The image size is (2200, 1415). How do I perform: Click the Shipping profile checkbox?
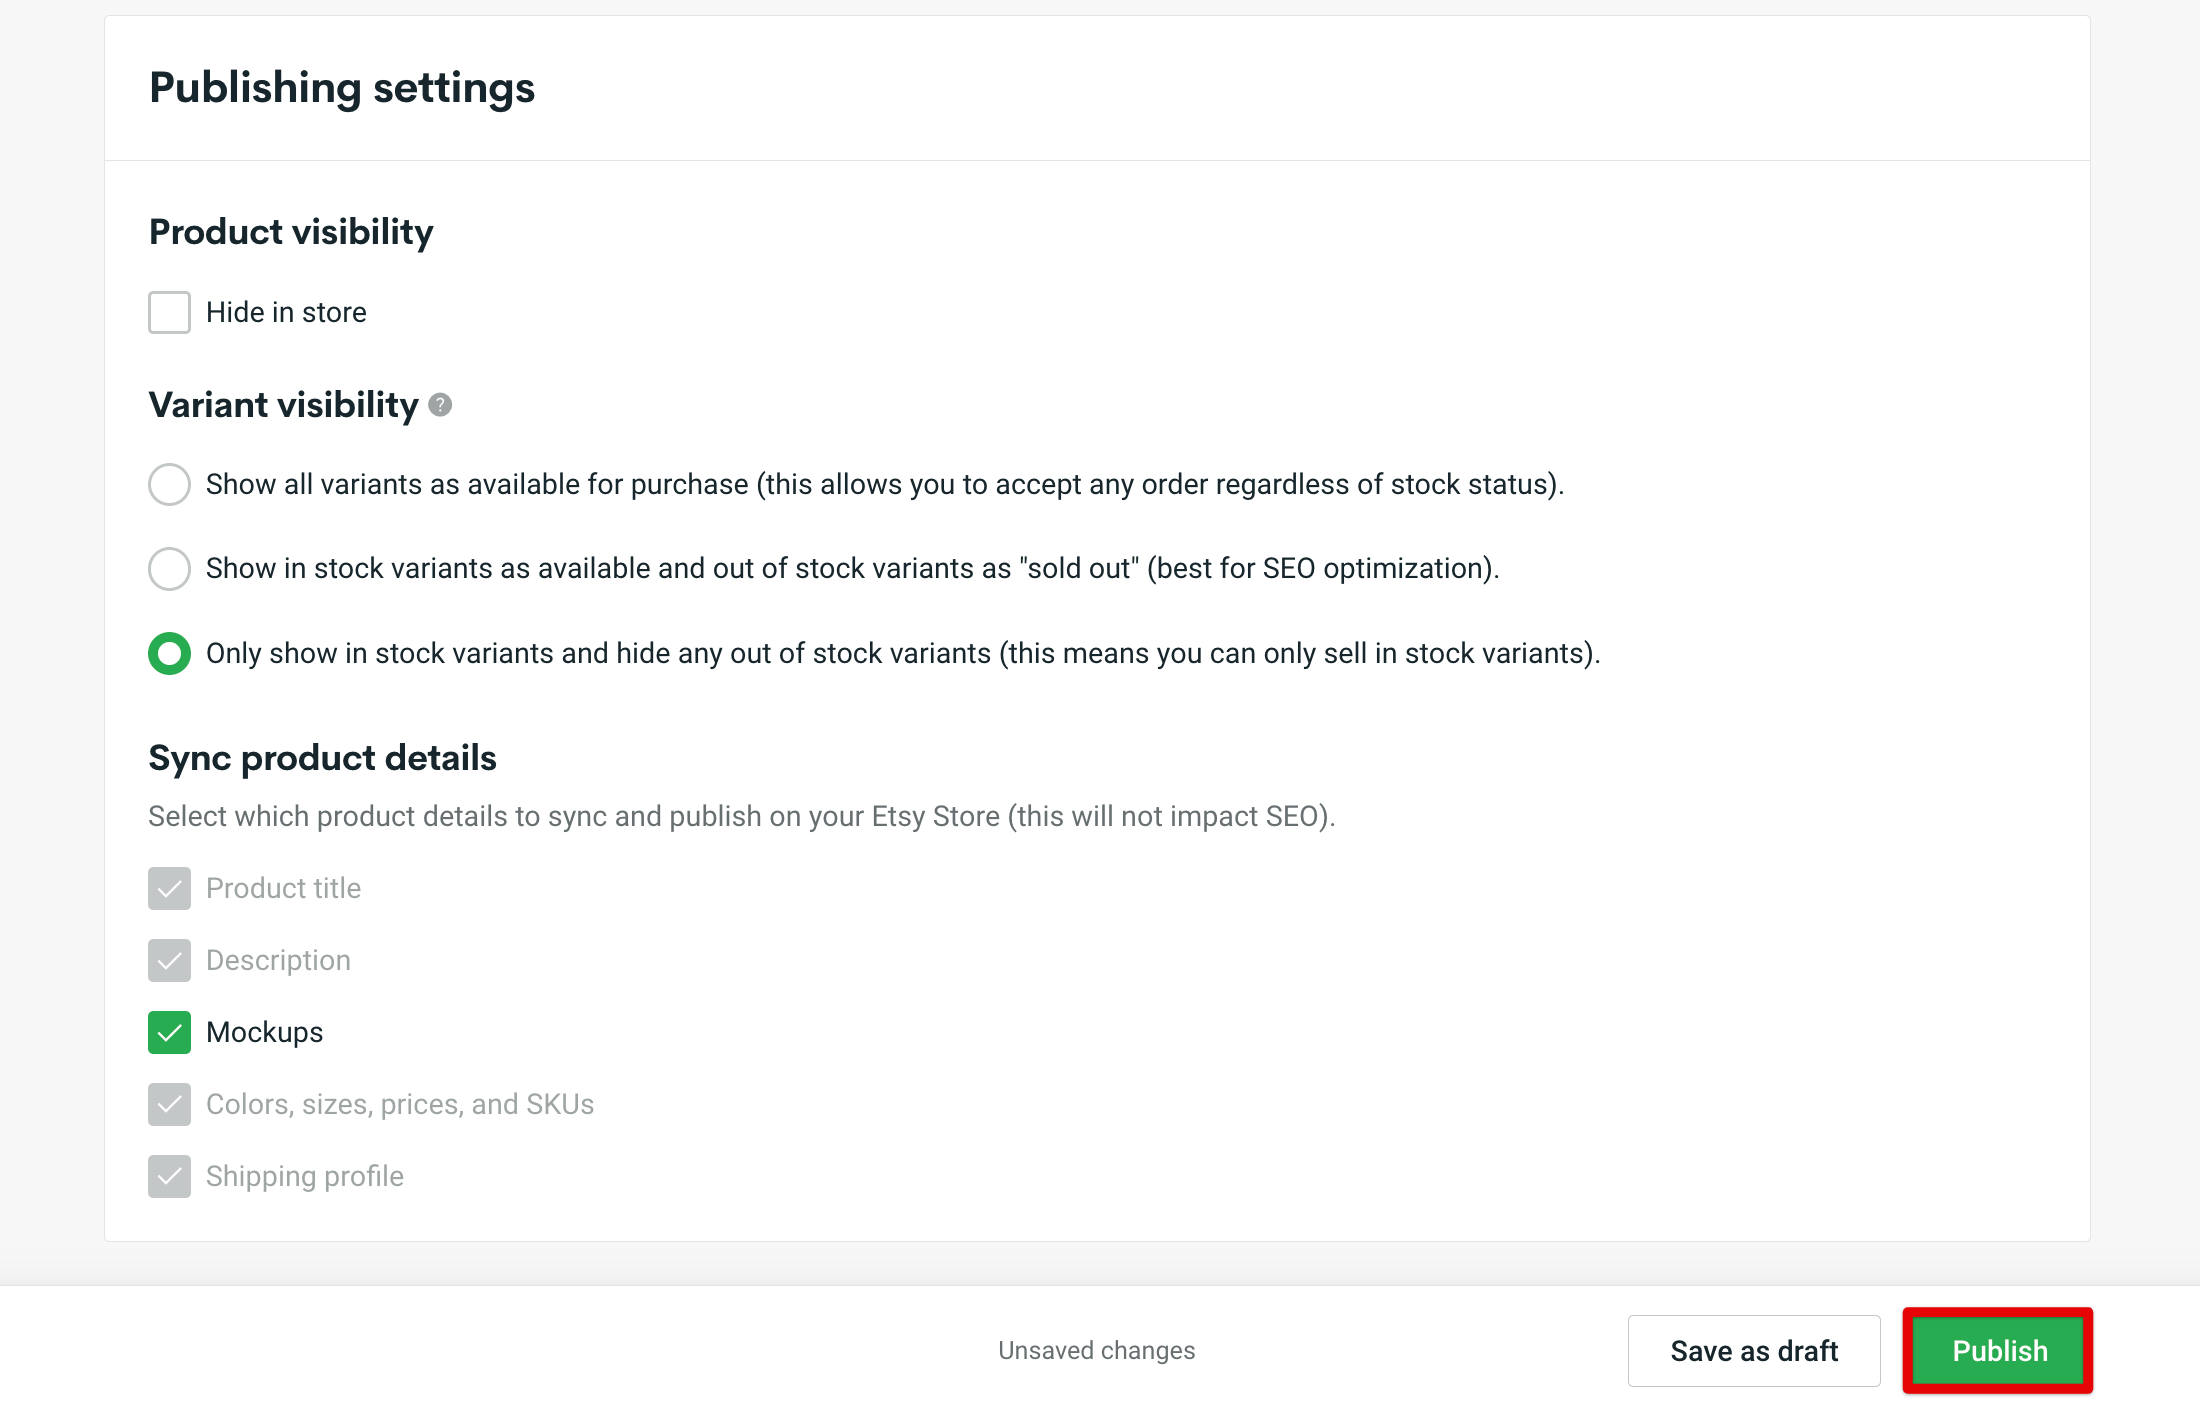pyautogui.click(x=169, y=1176)
